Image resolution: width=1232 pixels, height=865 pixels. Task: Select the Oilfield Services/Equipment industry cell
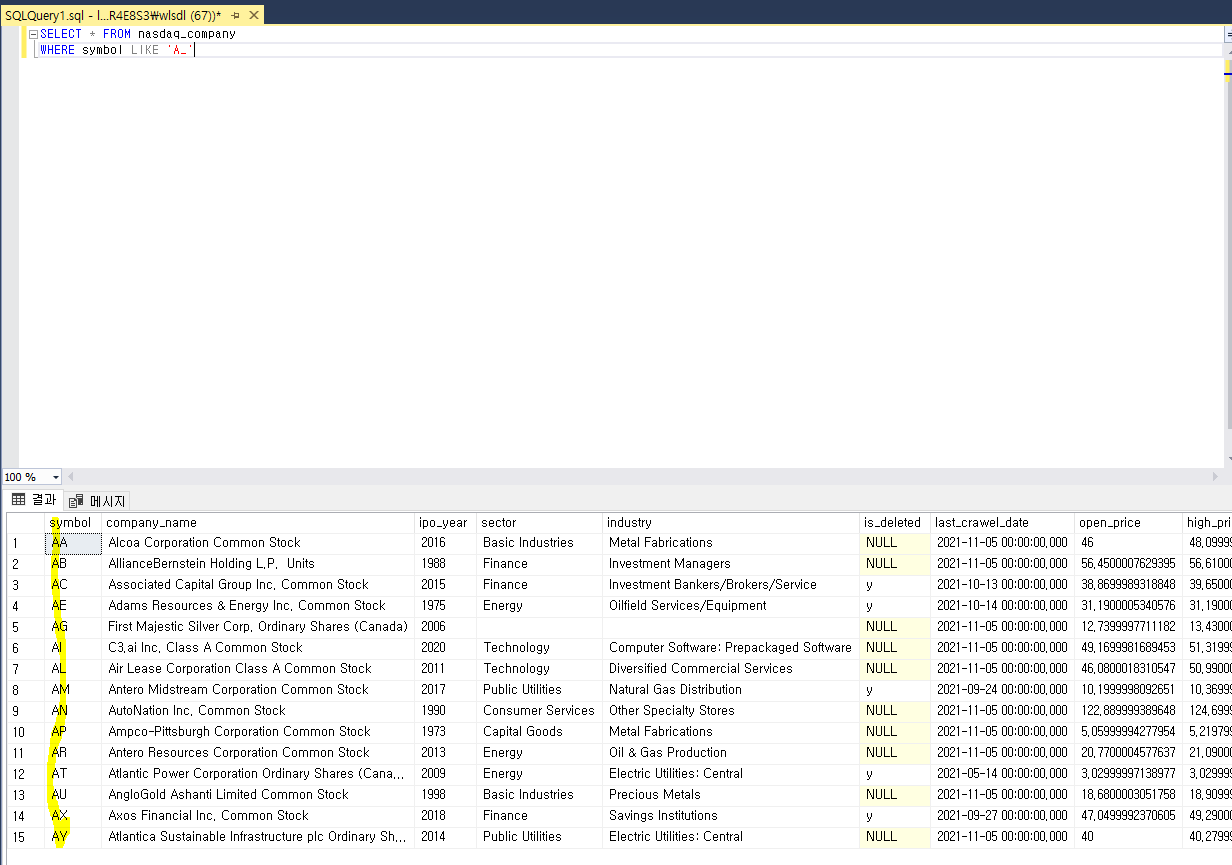tap(731, 606)
